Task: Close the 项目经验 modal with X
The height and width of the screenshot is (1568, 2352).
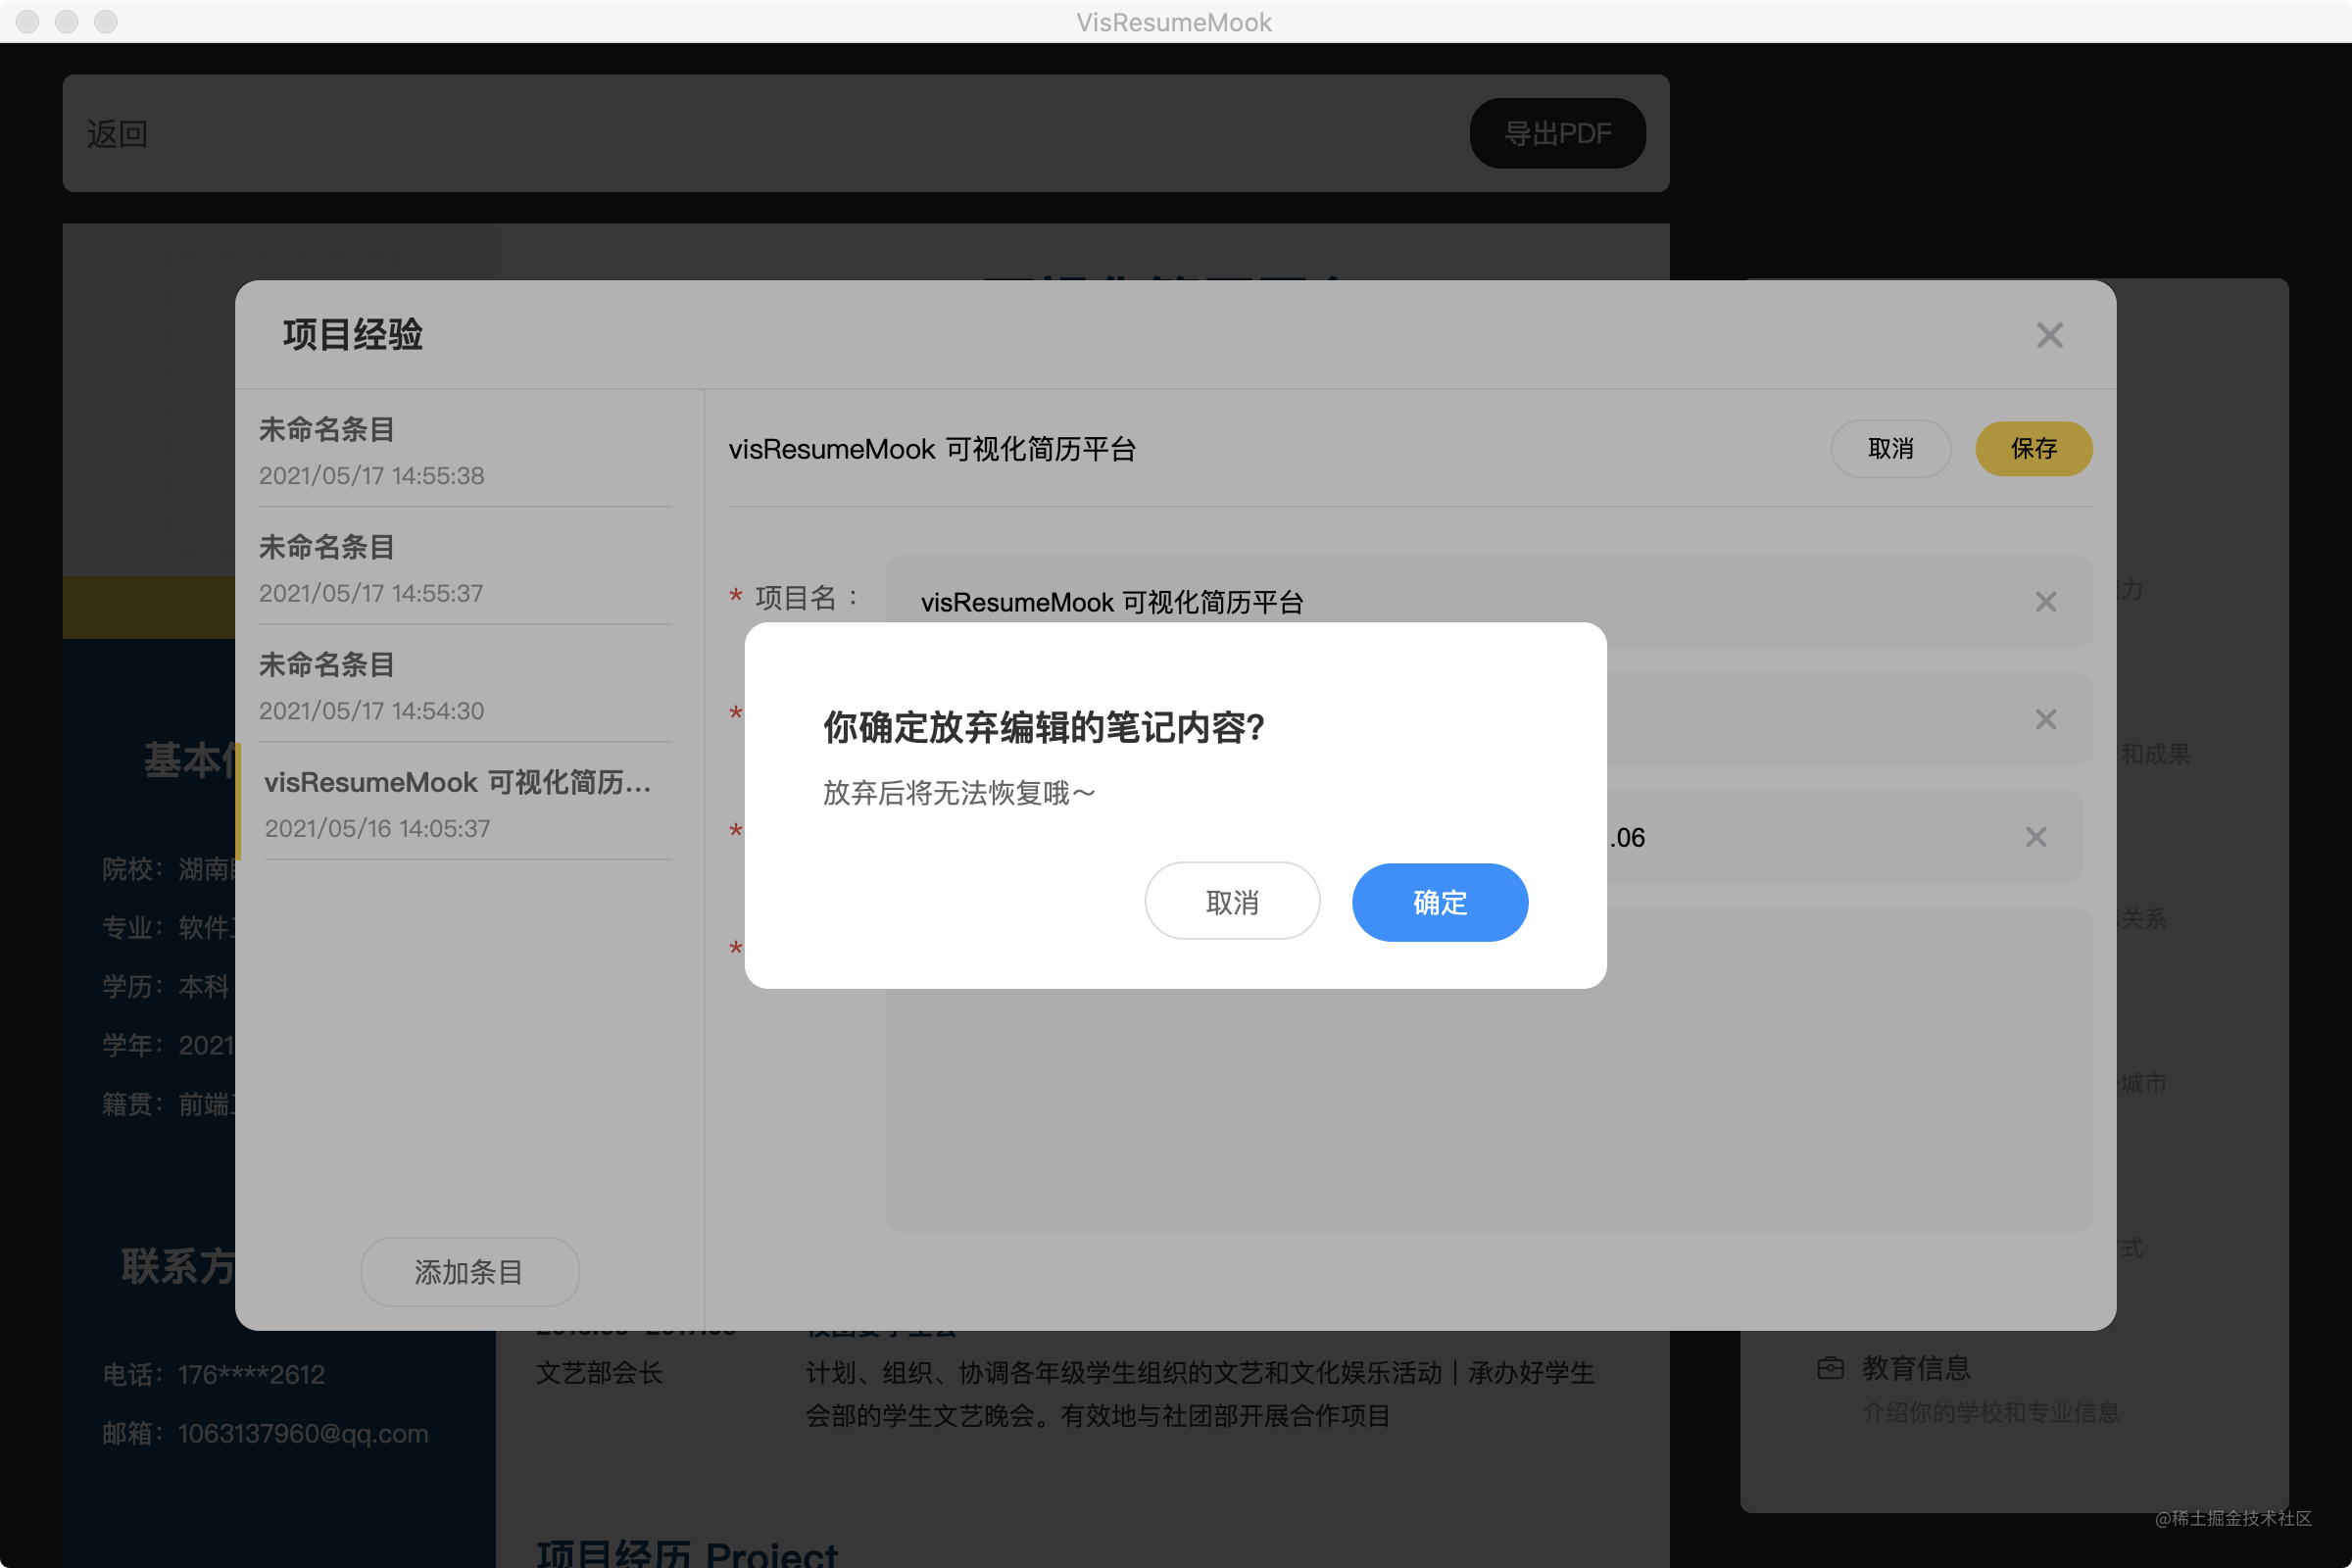Action: [2049, 335]
